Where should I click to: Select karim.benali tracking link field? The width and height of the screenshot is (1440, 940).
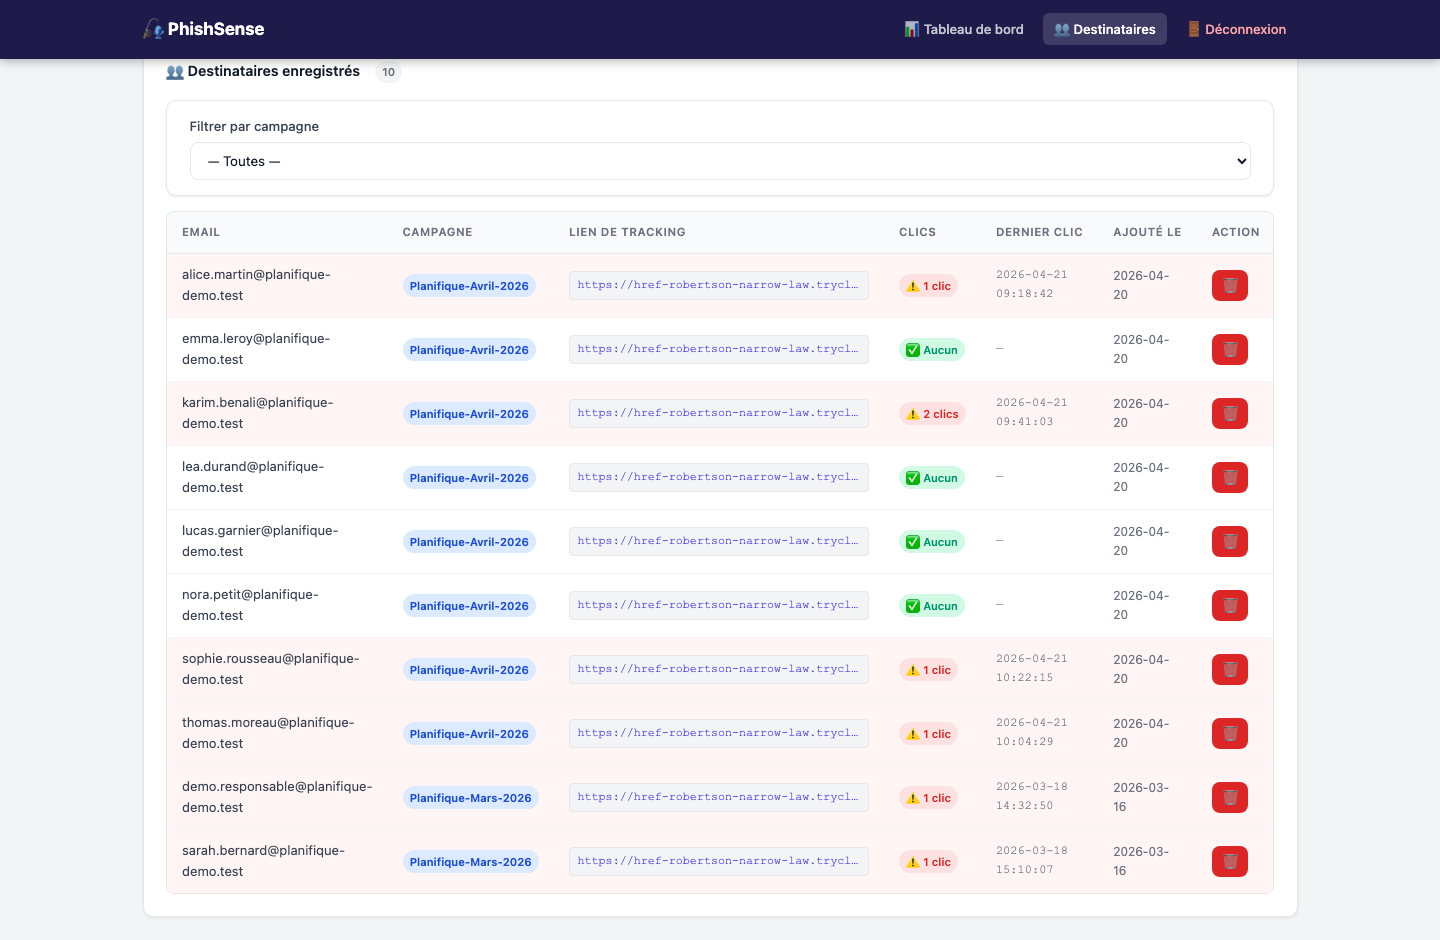coord(719,413)
